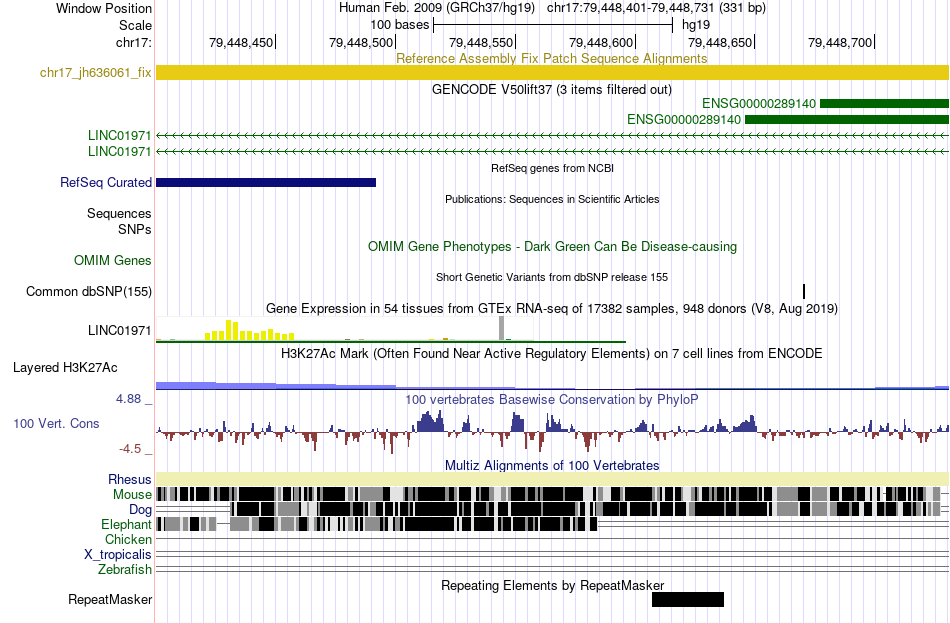Select the second LINC01971 intron arrow line

[x=552, y=151]
